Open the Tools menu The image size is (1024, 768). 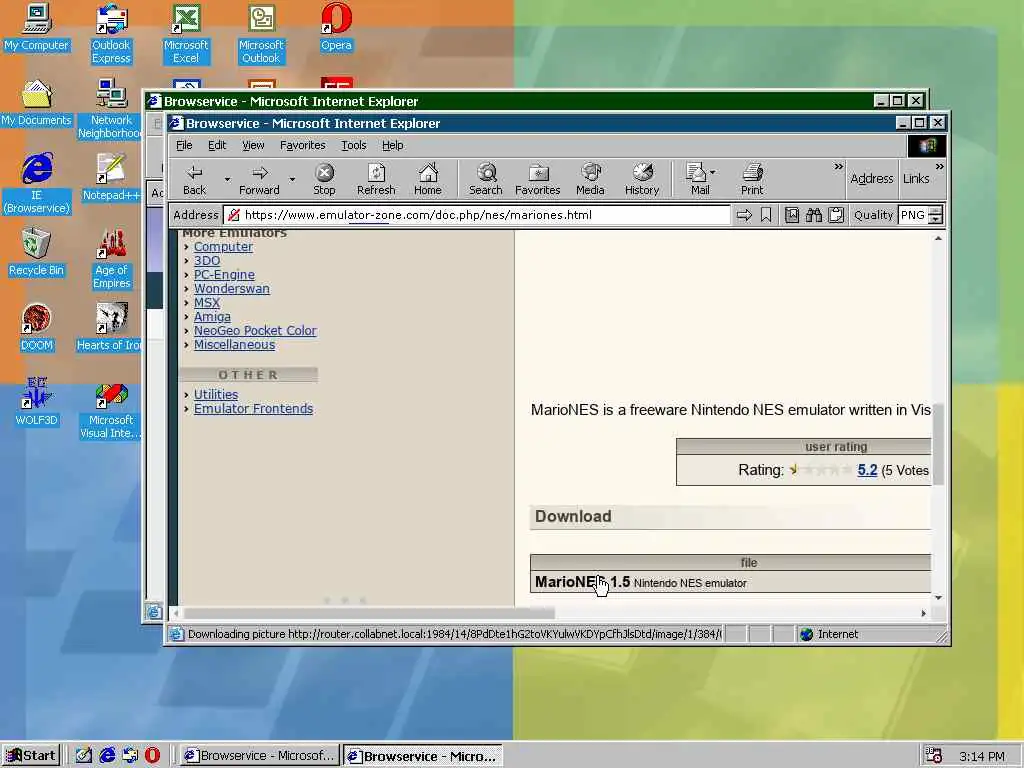[x=353, y=145]
